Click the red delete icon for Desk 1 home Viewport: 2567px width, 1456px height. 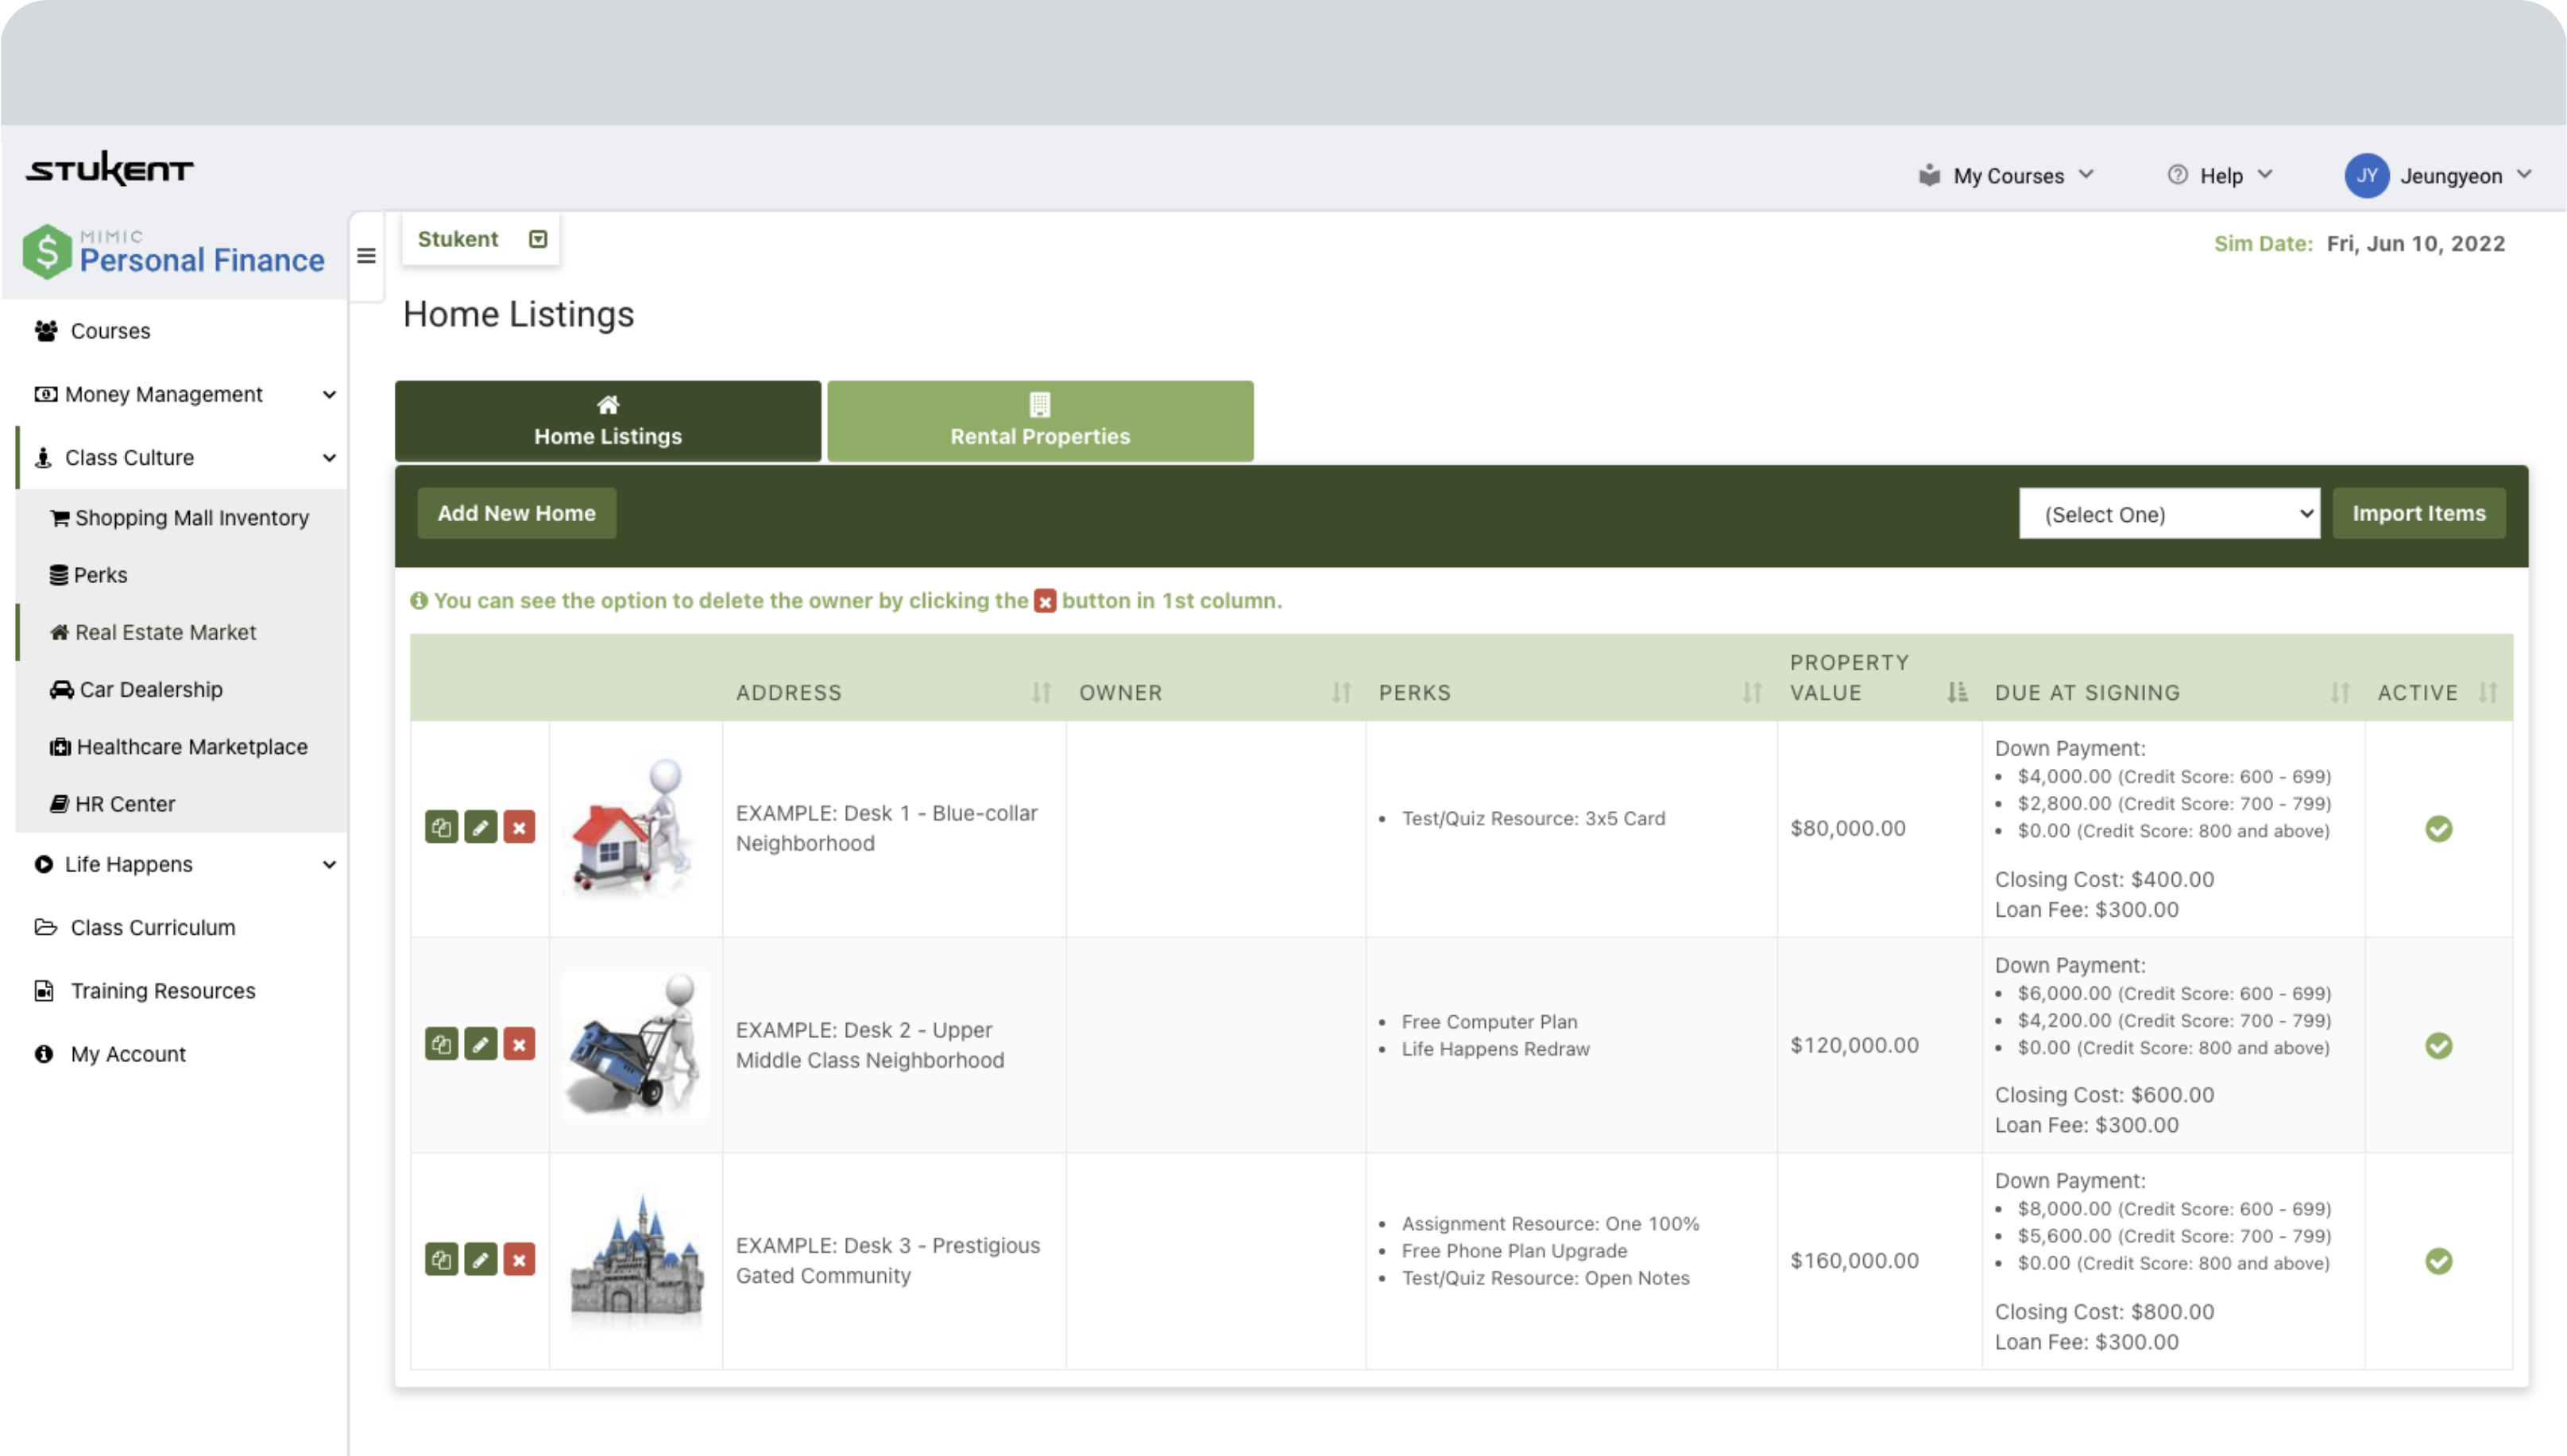pos(519,827)
